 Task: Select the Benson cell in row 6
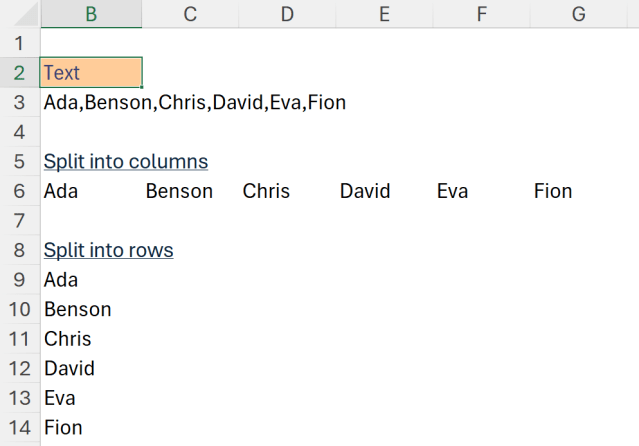click(x=180, y=191)
